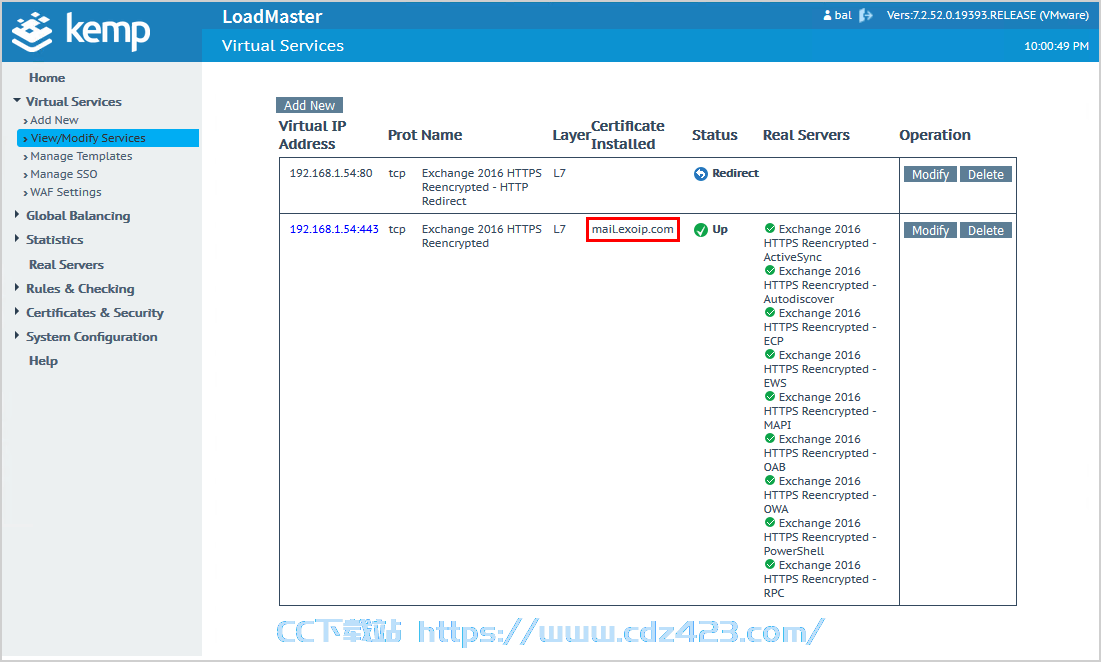The width and height of the screenshot is (1101, 662).
Task: Click the Certificate Installed column header
Action: 628,135
